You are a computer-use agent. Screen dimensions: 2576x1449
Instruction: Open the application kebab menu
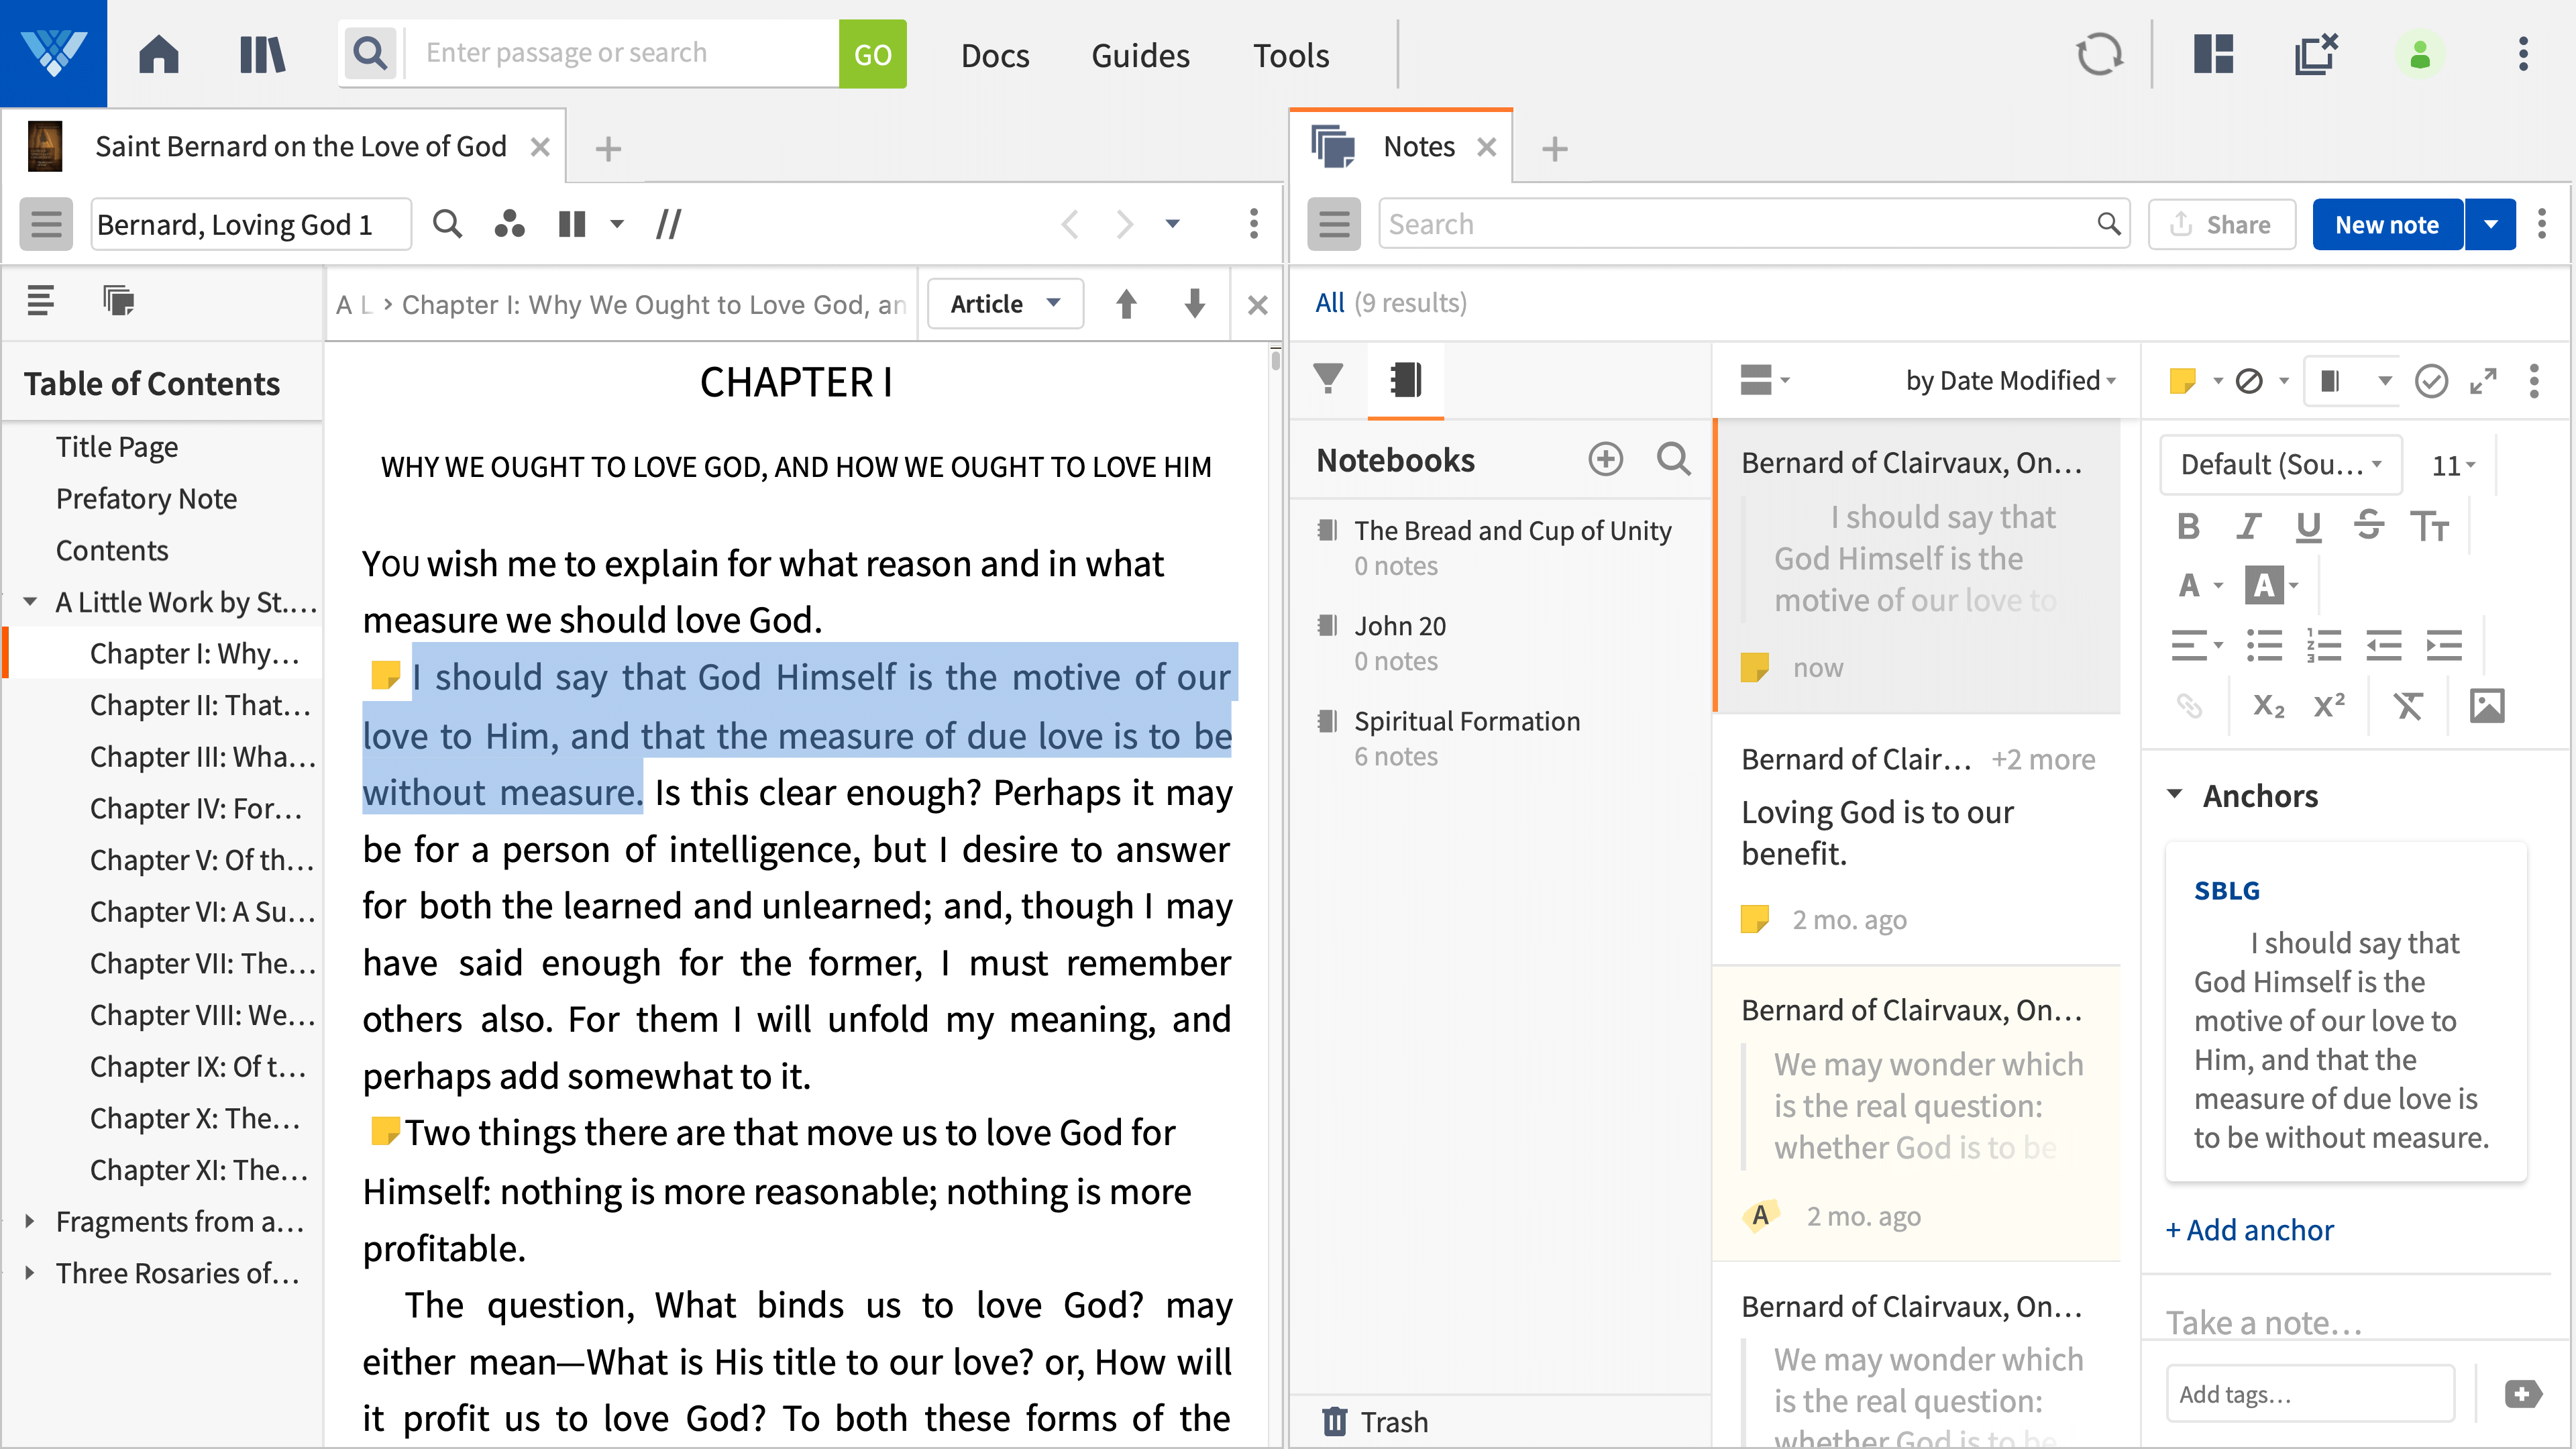pos(2523,54)
